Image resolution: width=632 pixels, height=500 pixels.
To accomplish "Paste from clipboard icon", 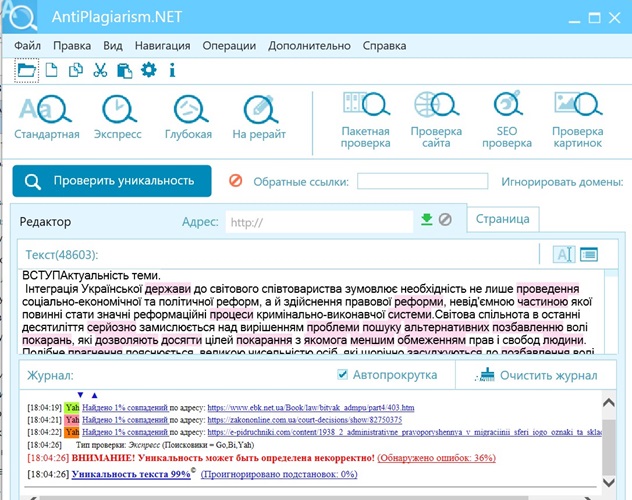I will coord(125,71).
